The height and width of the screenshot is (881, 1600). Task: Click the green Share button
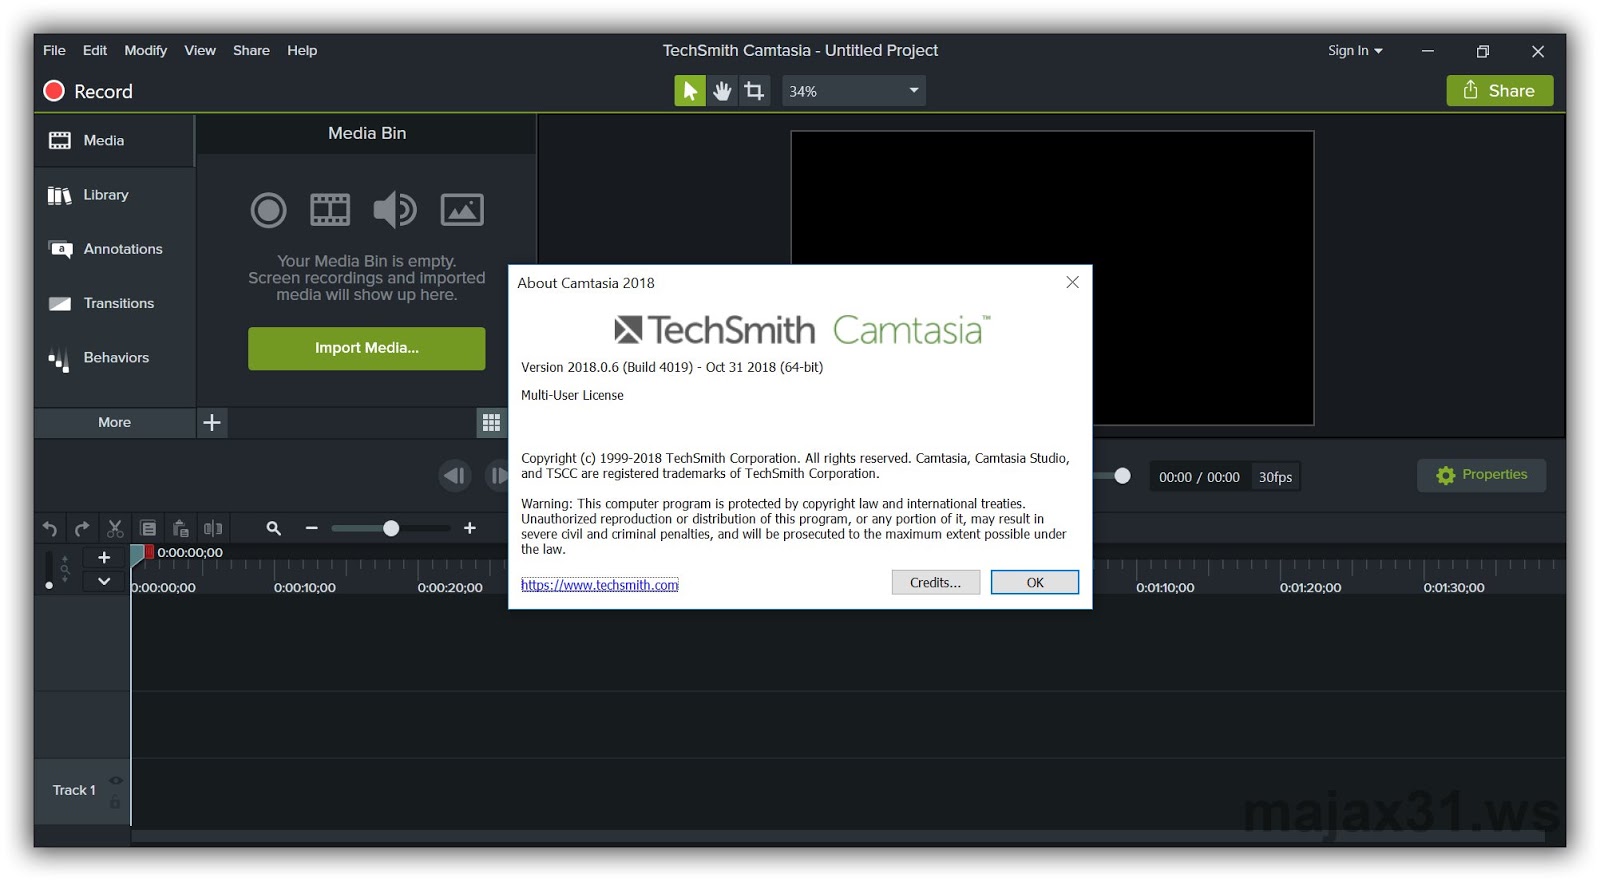(1499, 90)
